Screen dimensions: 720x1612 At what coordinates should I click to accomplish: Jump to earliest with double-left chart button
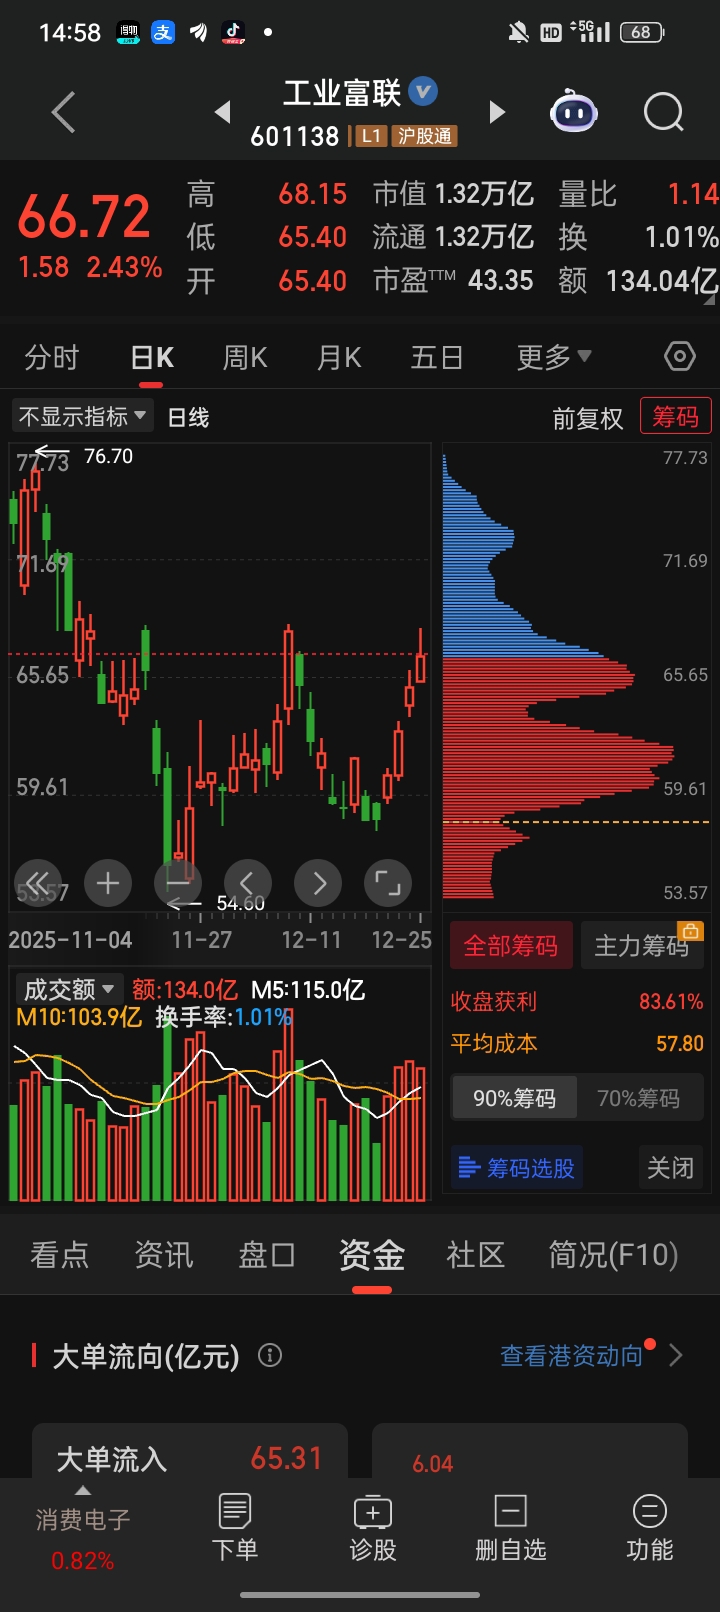click(37, 883)
